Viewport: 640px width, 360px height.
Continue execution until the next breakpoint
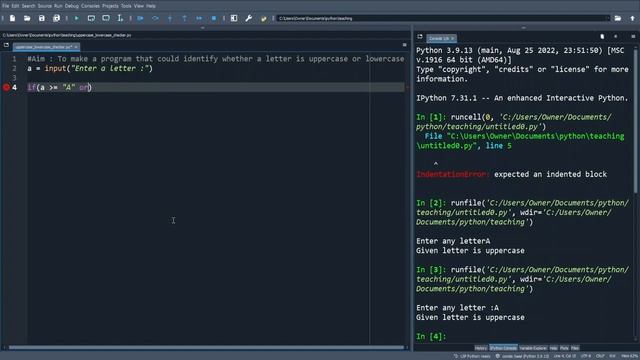coord(199,18)
